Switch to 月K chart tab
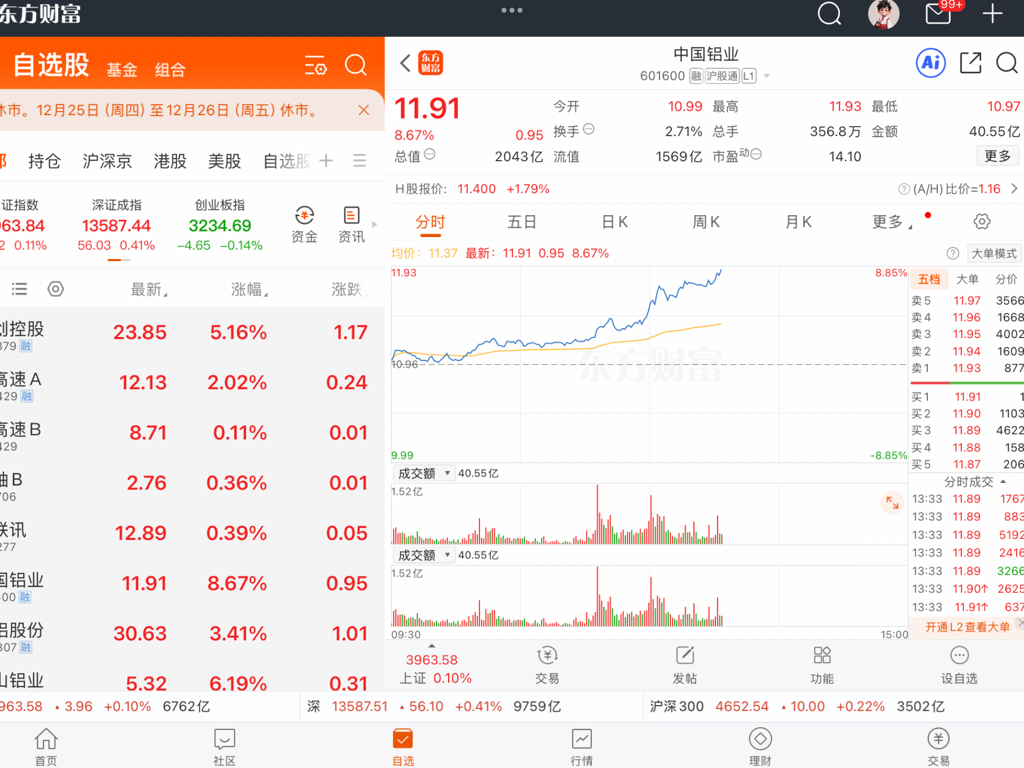The image size is (1024, 768). (798, 222)
